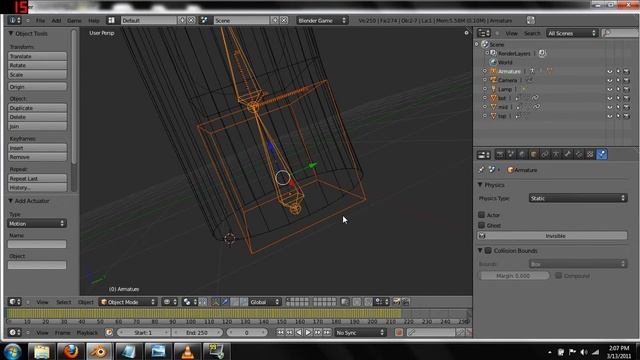Expand the Armature row in outliner
This screenshot has width=640, height=360.
[x=485, y=71]
